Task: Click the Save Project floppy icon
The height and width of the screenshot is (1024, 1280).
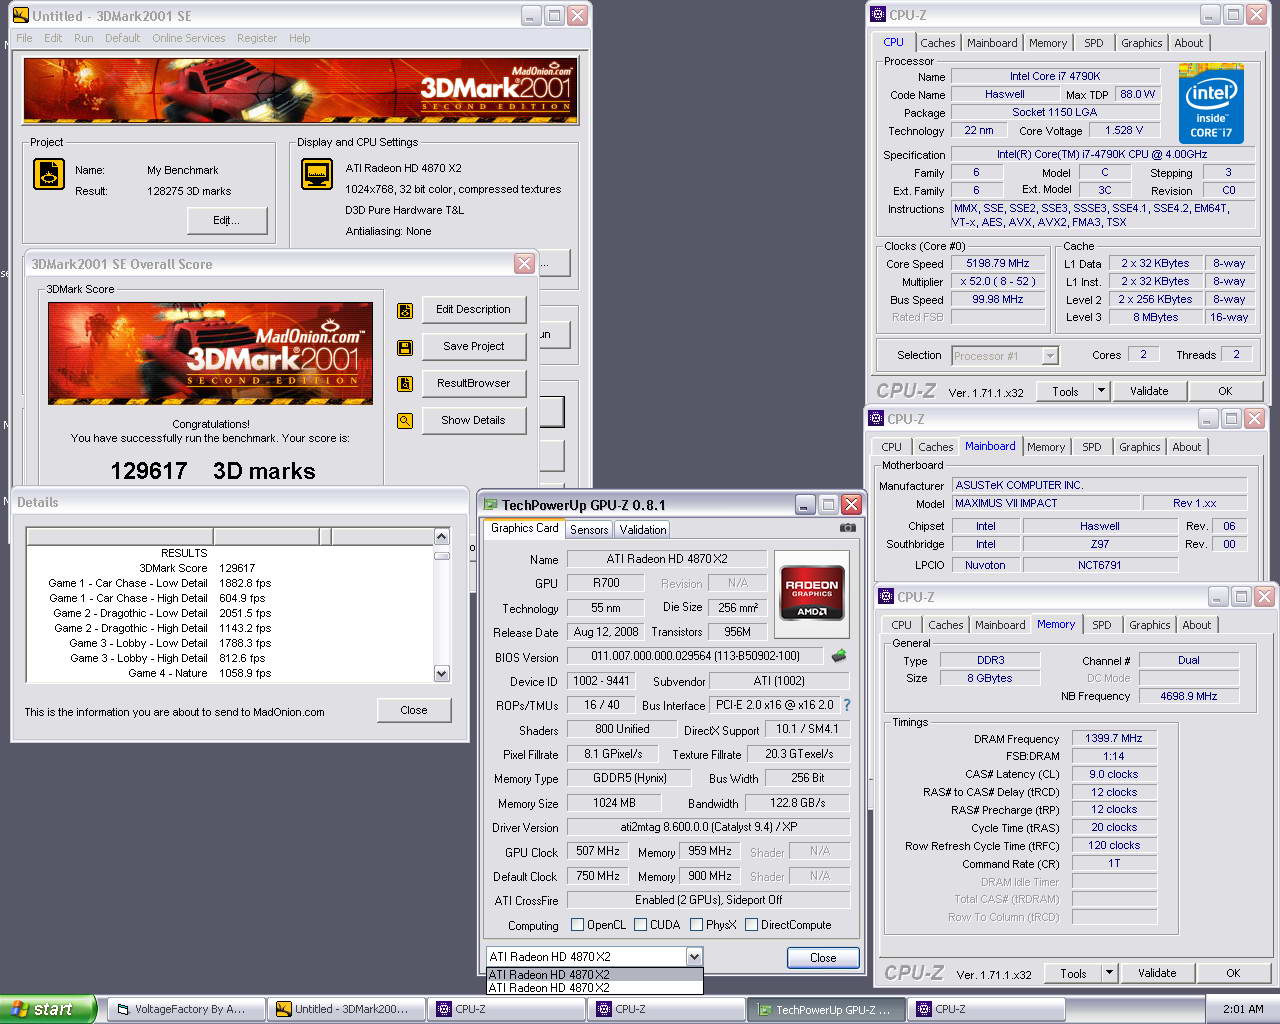Action: point(405,348)
